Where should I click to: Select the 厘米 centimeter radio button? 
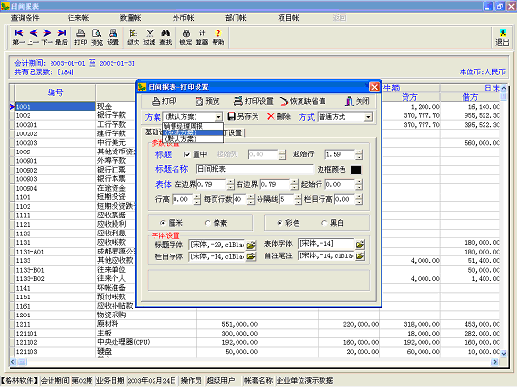163,223
